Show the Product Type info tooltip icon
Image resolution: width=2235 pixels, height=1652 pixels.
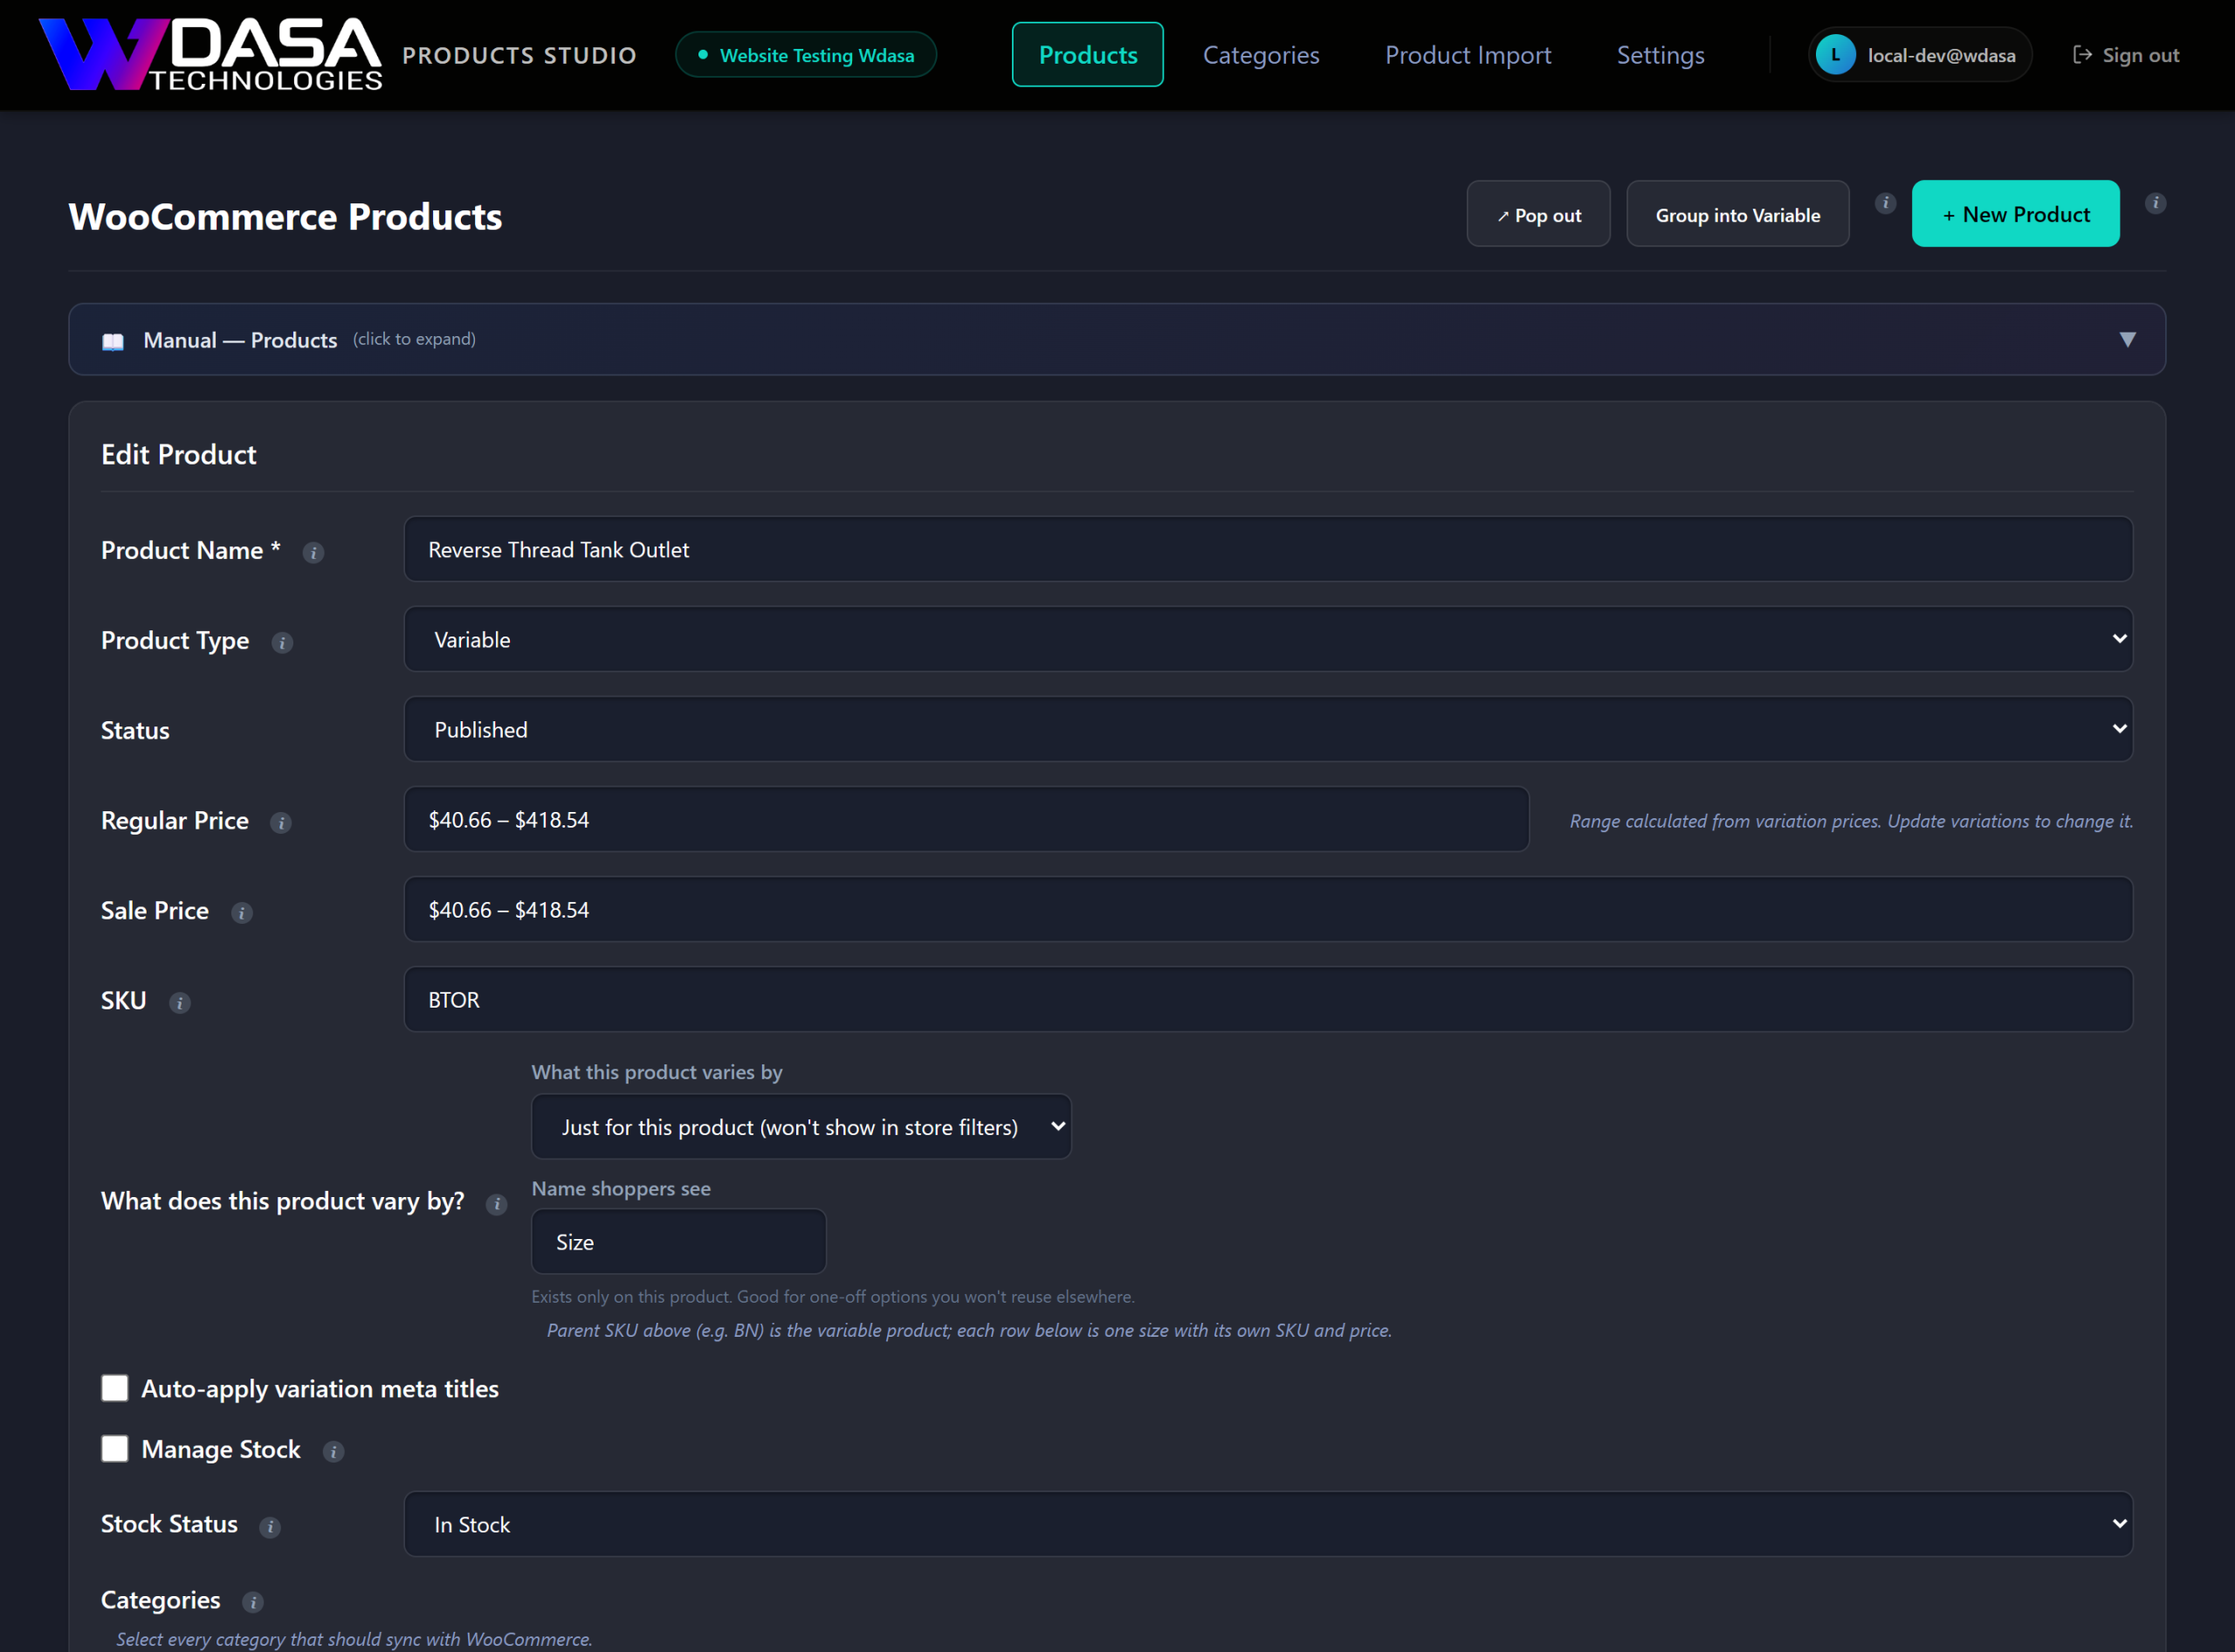click(x=282, y=642)
